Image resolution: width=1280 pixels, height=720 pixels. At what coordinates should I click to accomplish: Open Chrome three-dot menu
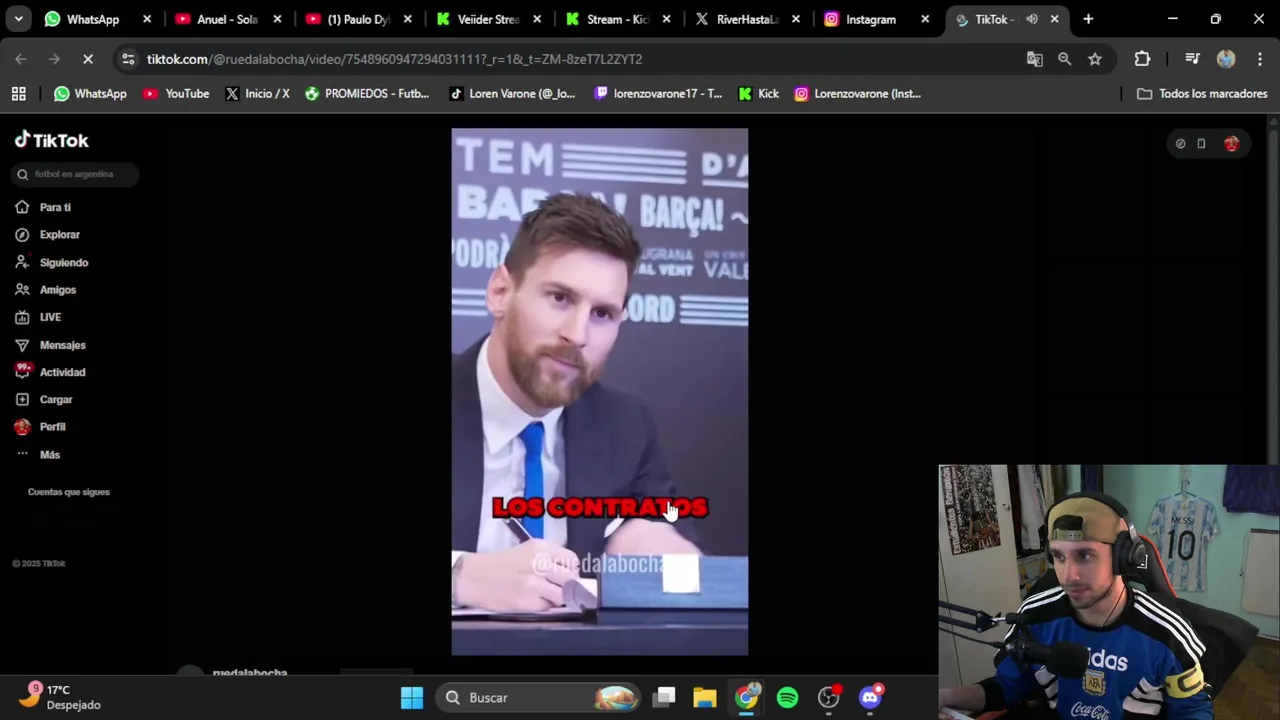(1258, 59)
